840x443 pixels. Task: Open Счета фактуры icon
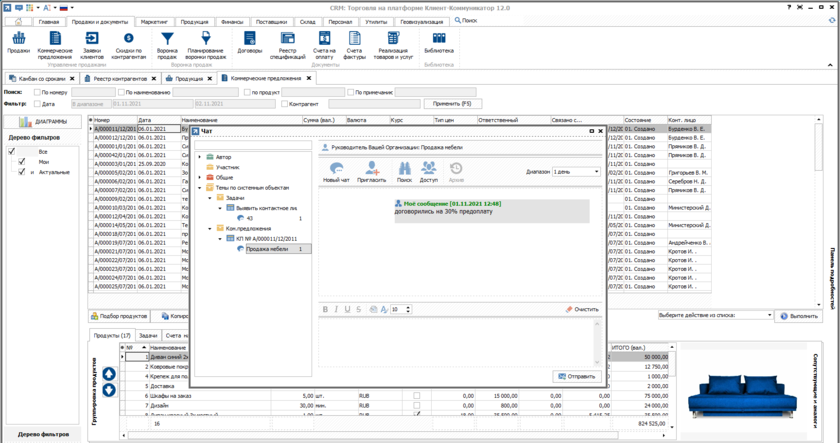[x=354, y=45]
